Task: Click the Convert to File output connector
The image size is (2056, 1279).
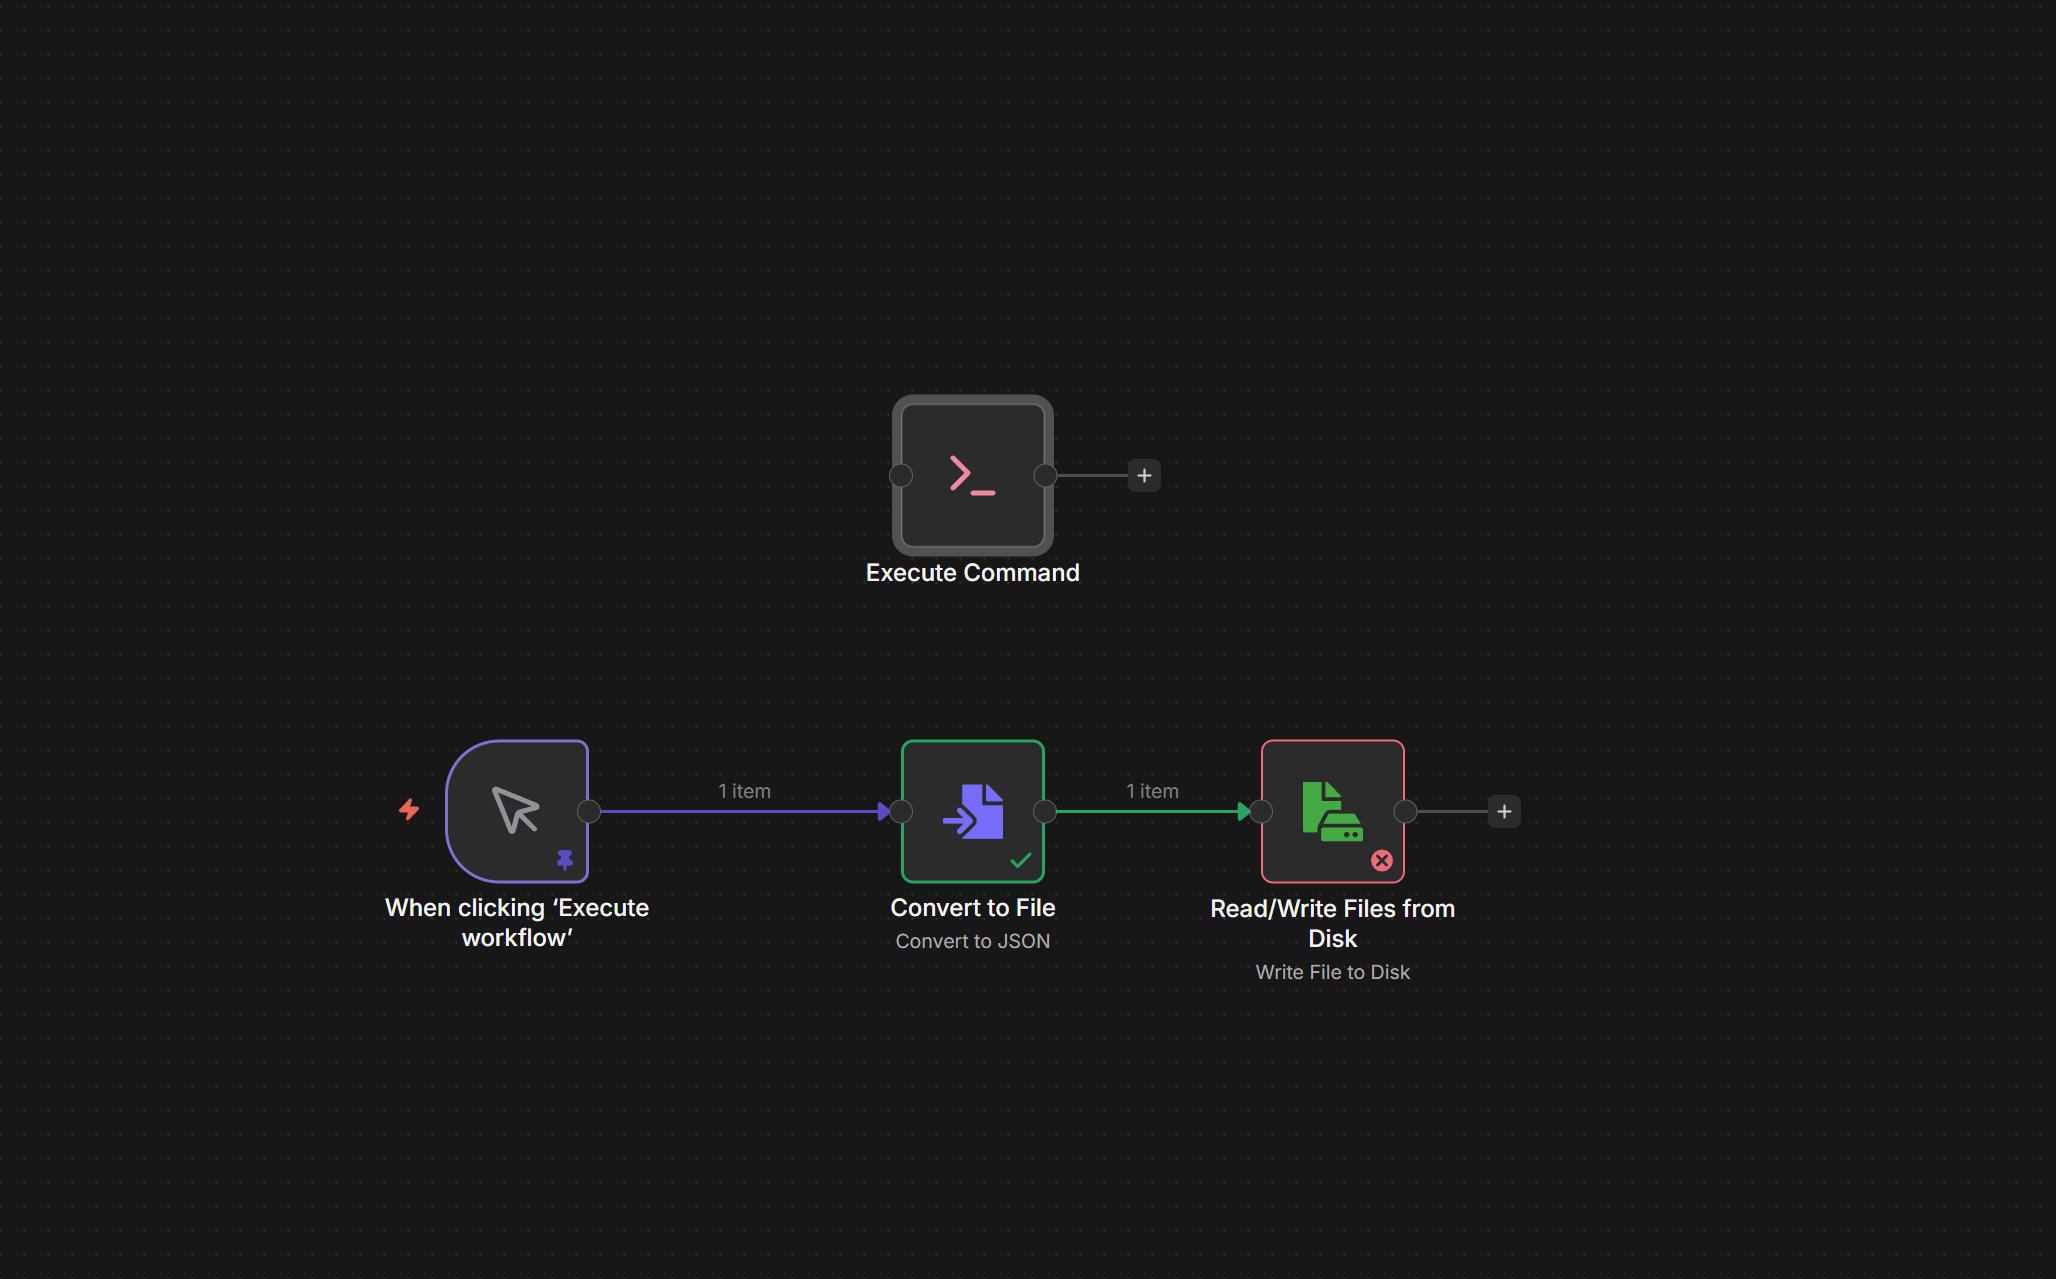Action: click(1045, 811)
